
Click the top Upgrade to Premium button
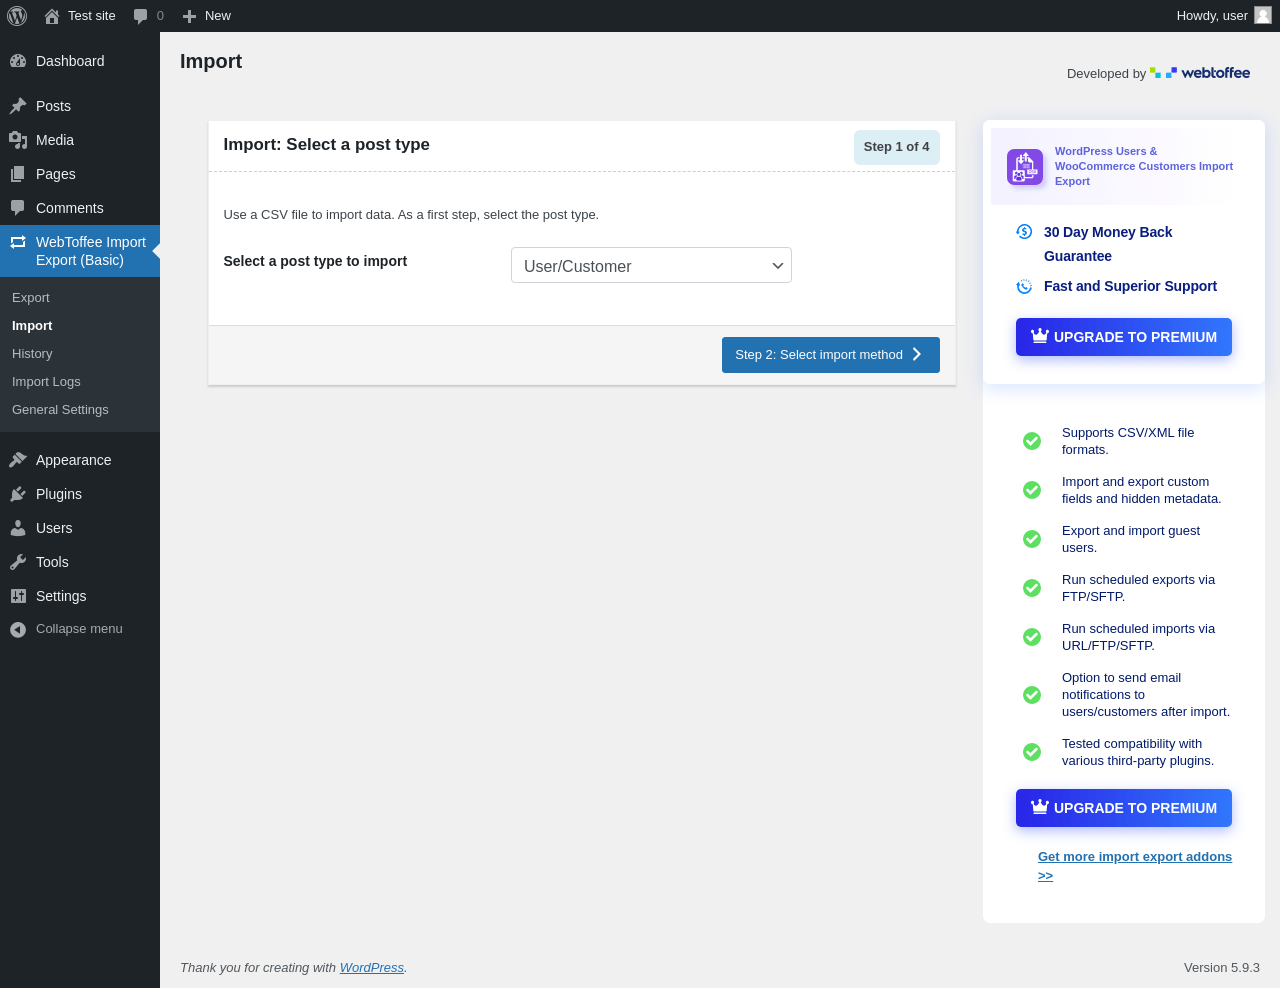click(1123, 337)
